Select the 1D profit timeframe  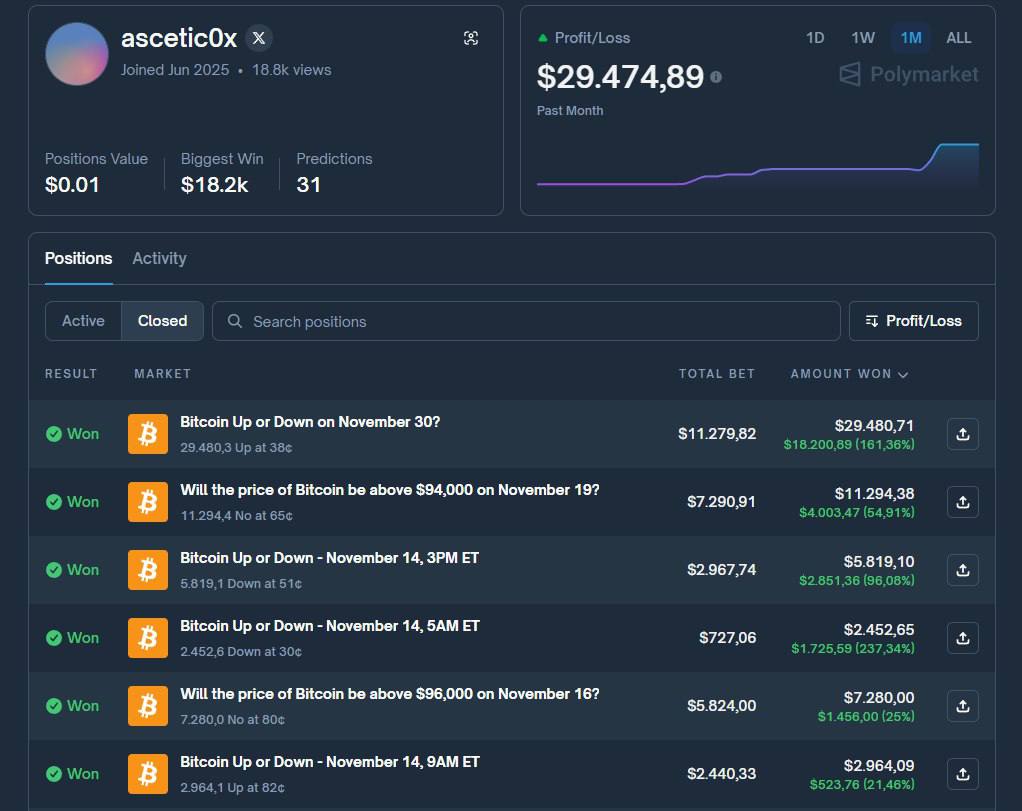tap(815, 38)
